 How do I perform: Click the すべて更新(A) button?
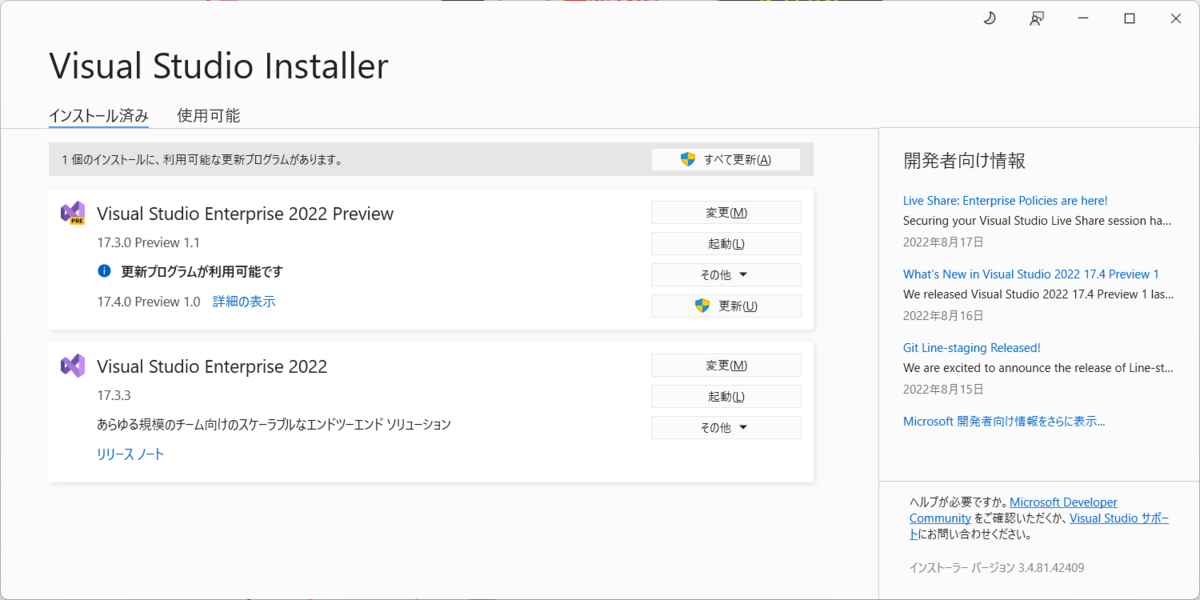pos(726,159)
